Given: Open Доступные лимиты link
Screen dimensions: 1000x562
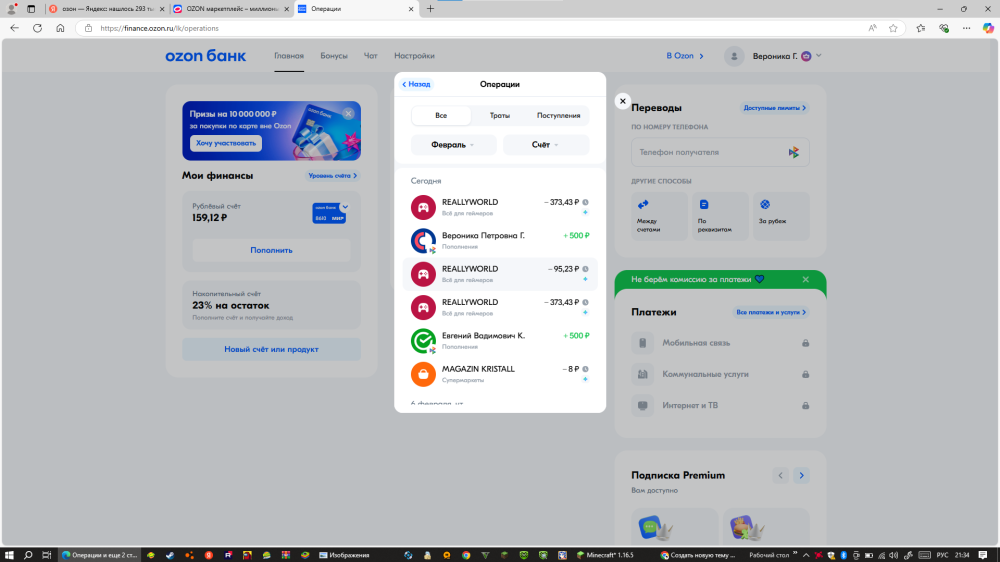Looking at the screenshot, I should (x=774, y=108).
